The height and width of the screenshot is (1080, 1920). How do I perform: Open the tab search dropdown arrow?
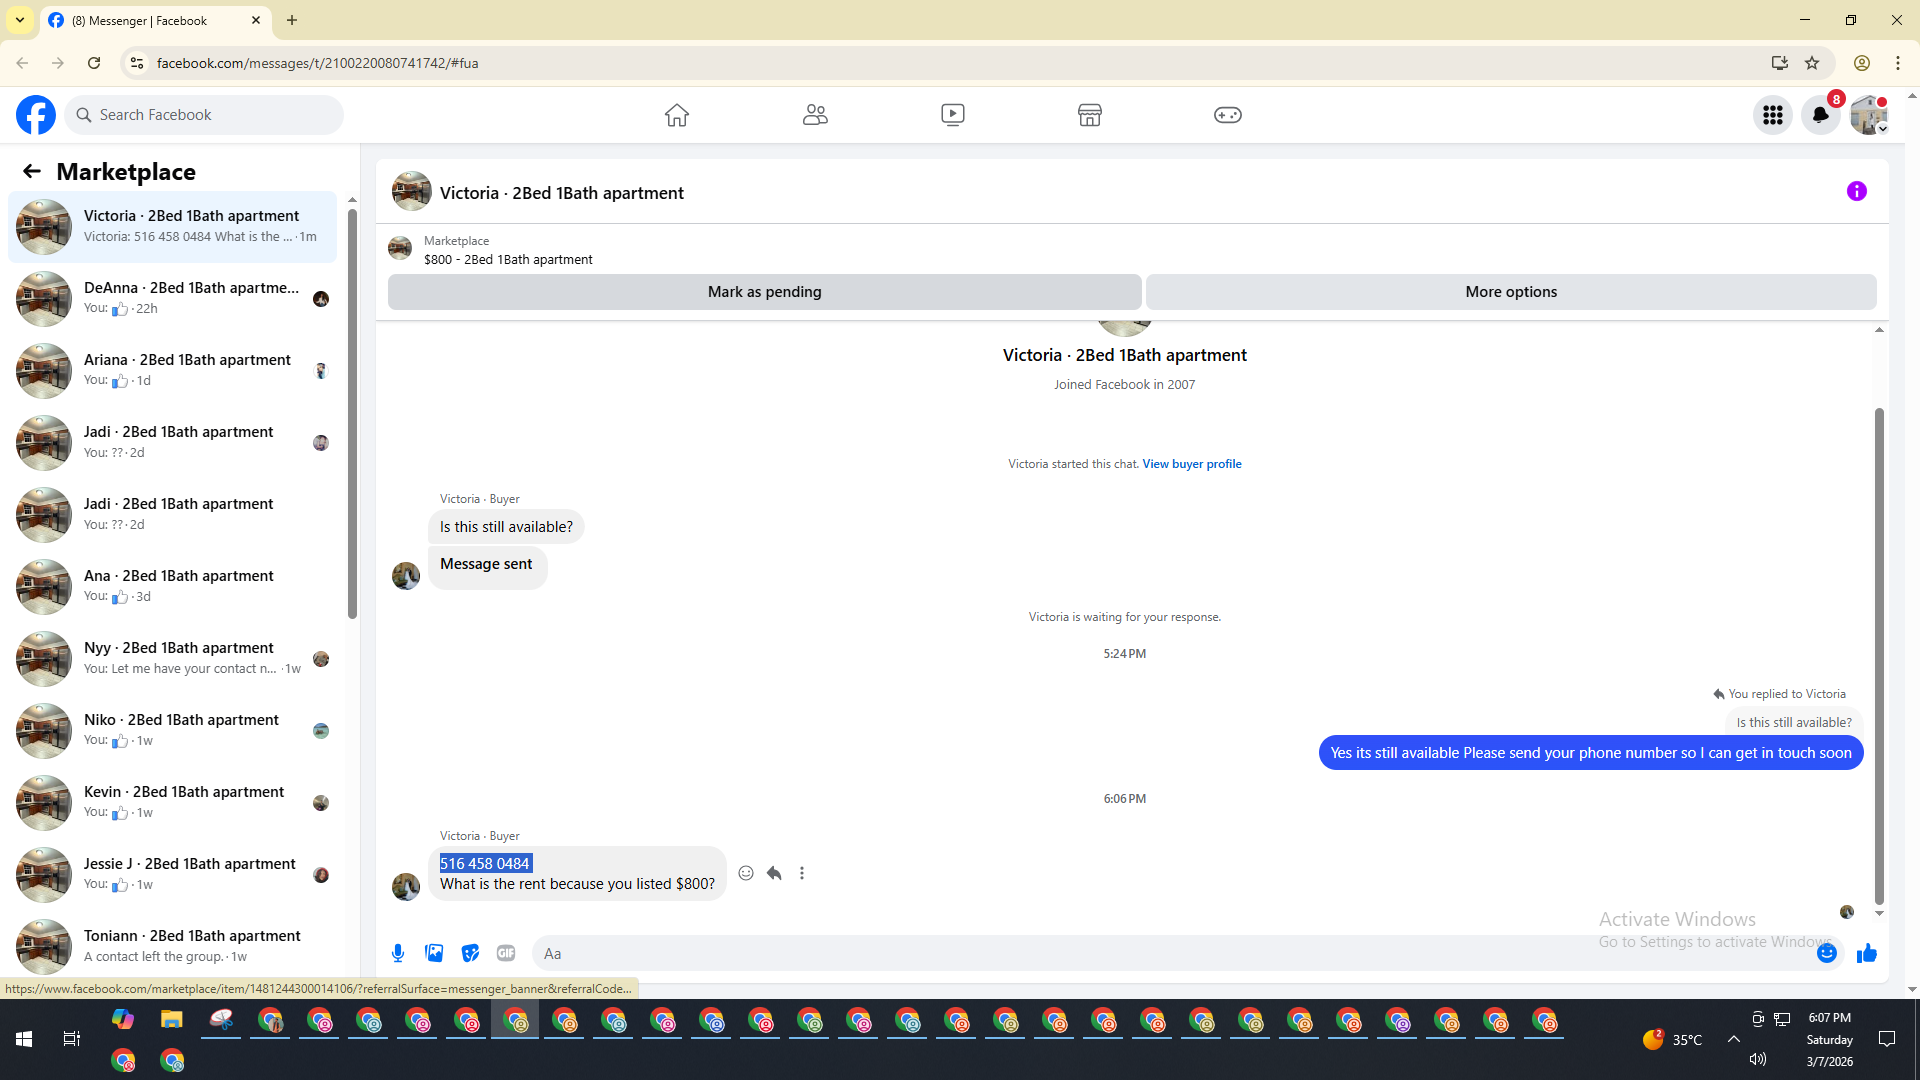[20, 20]
